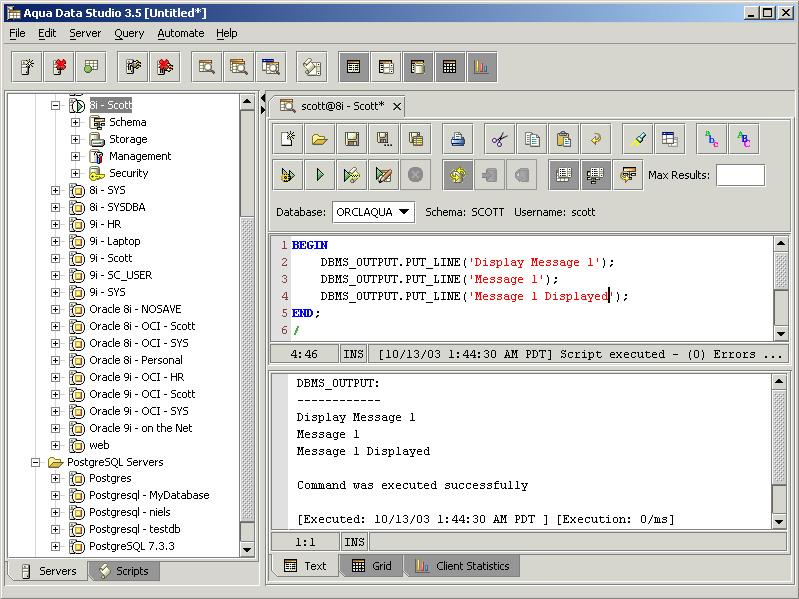Click the highlighter icon

[638, 139]
